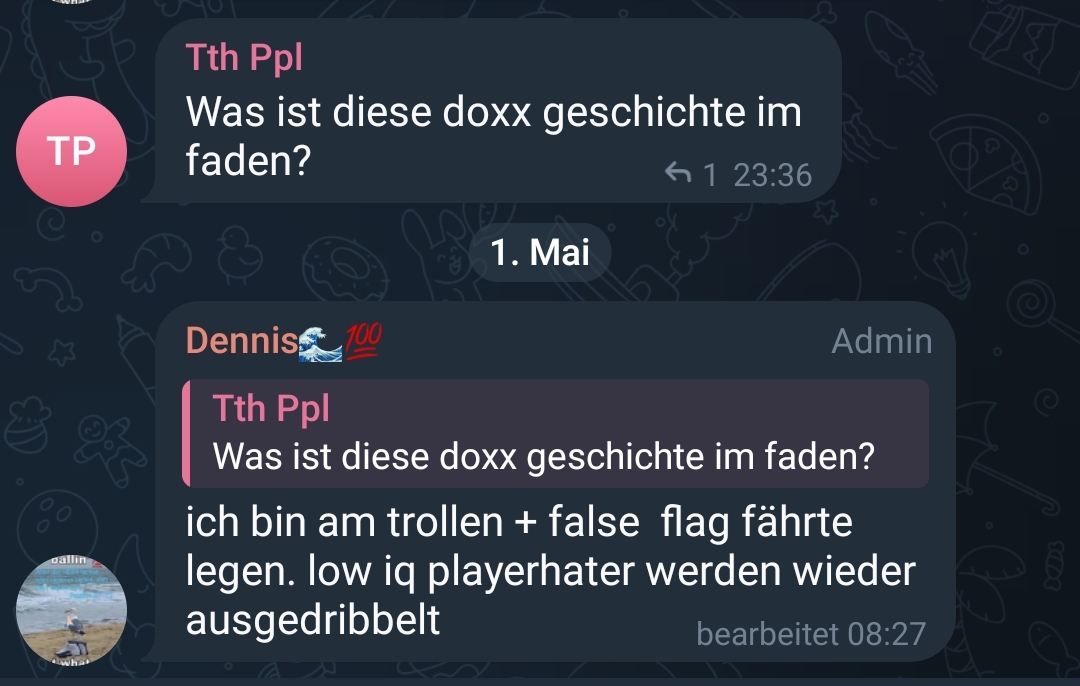Click the pink vertical bar of the quote
Image resolution: width=1080 pixels, height=686 pixels.
186,433
